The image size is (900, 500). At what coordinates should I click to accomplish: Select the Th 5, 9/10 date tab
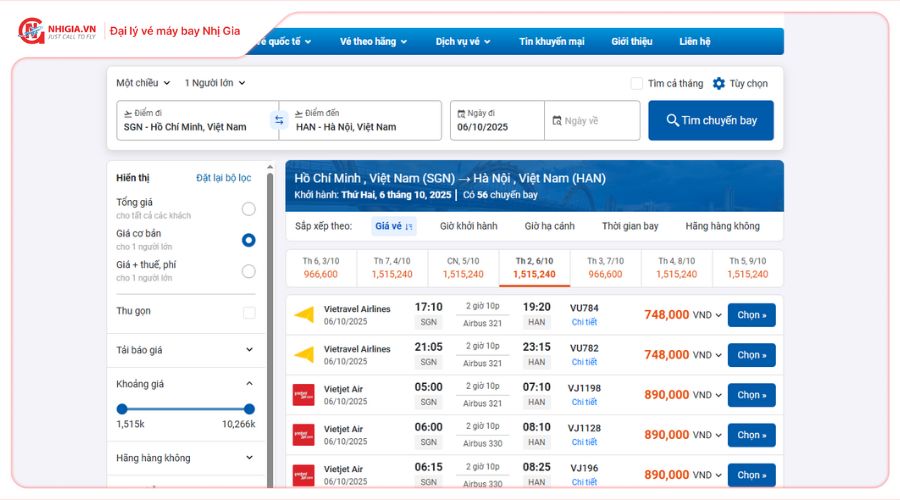747,268
